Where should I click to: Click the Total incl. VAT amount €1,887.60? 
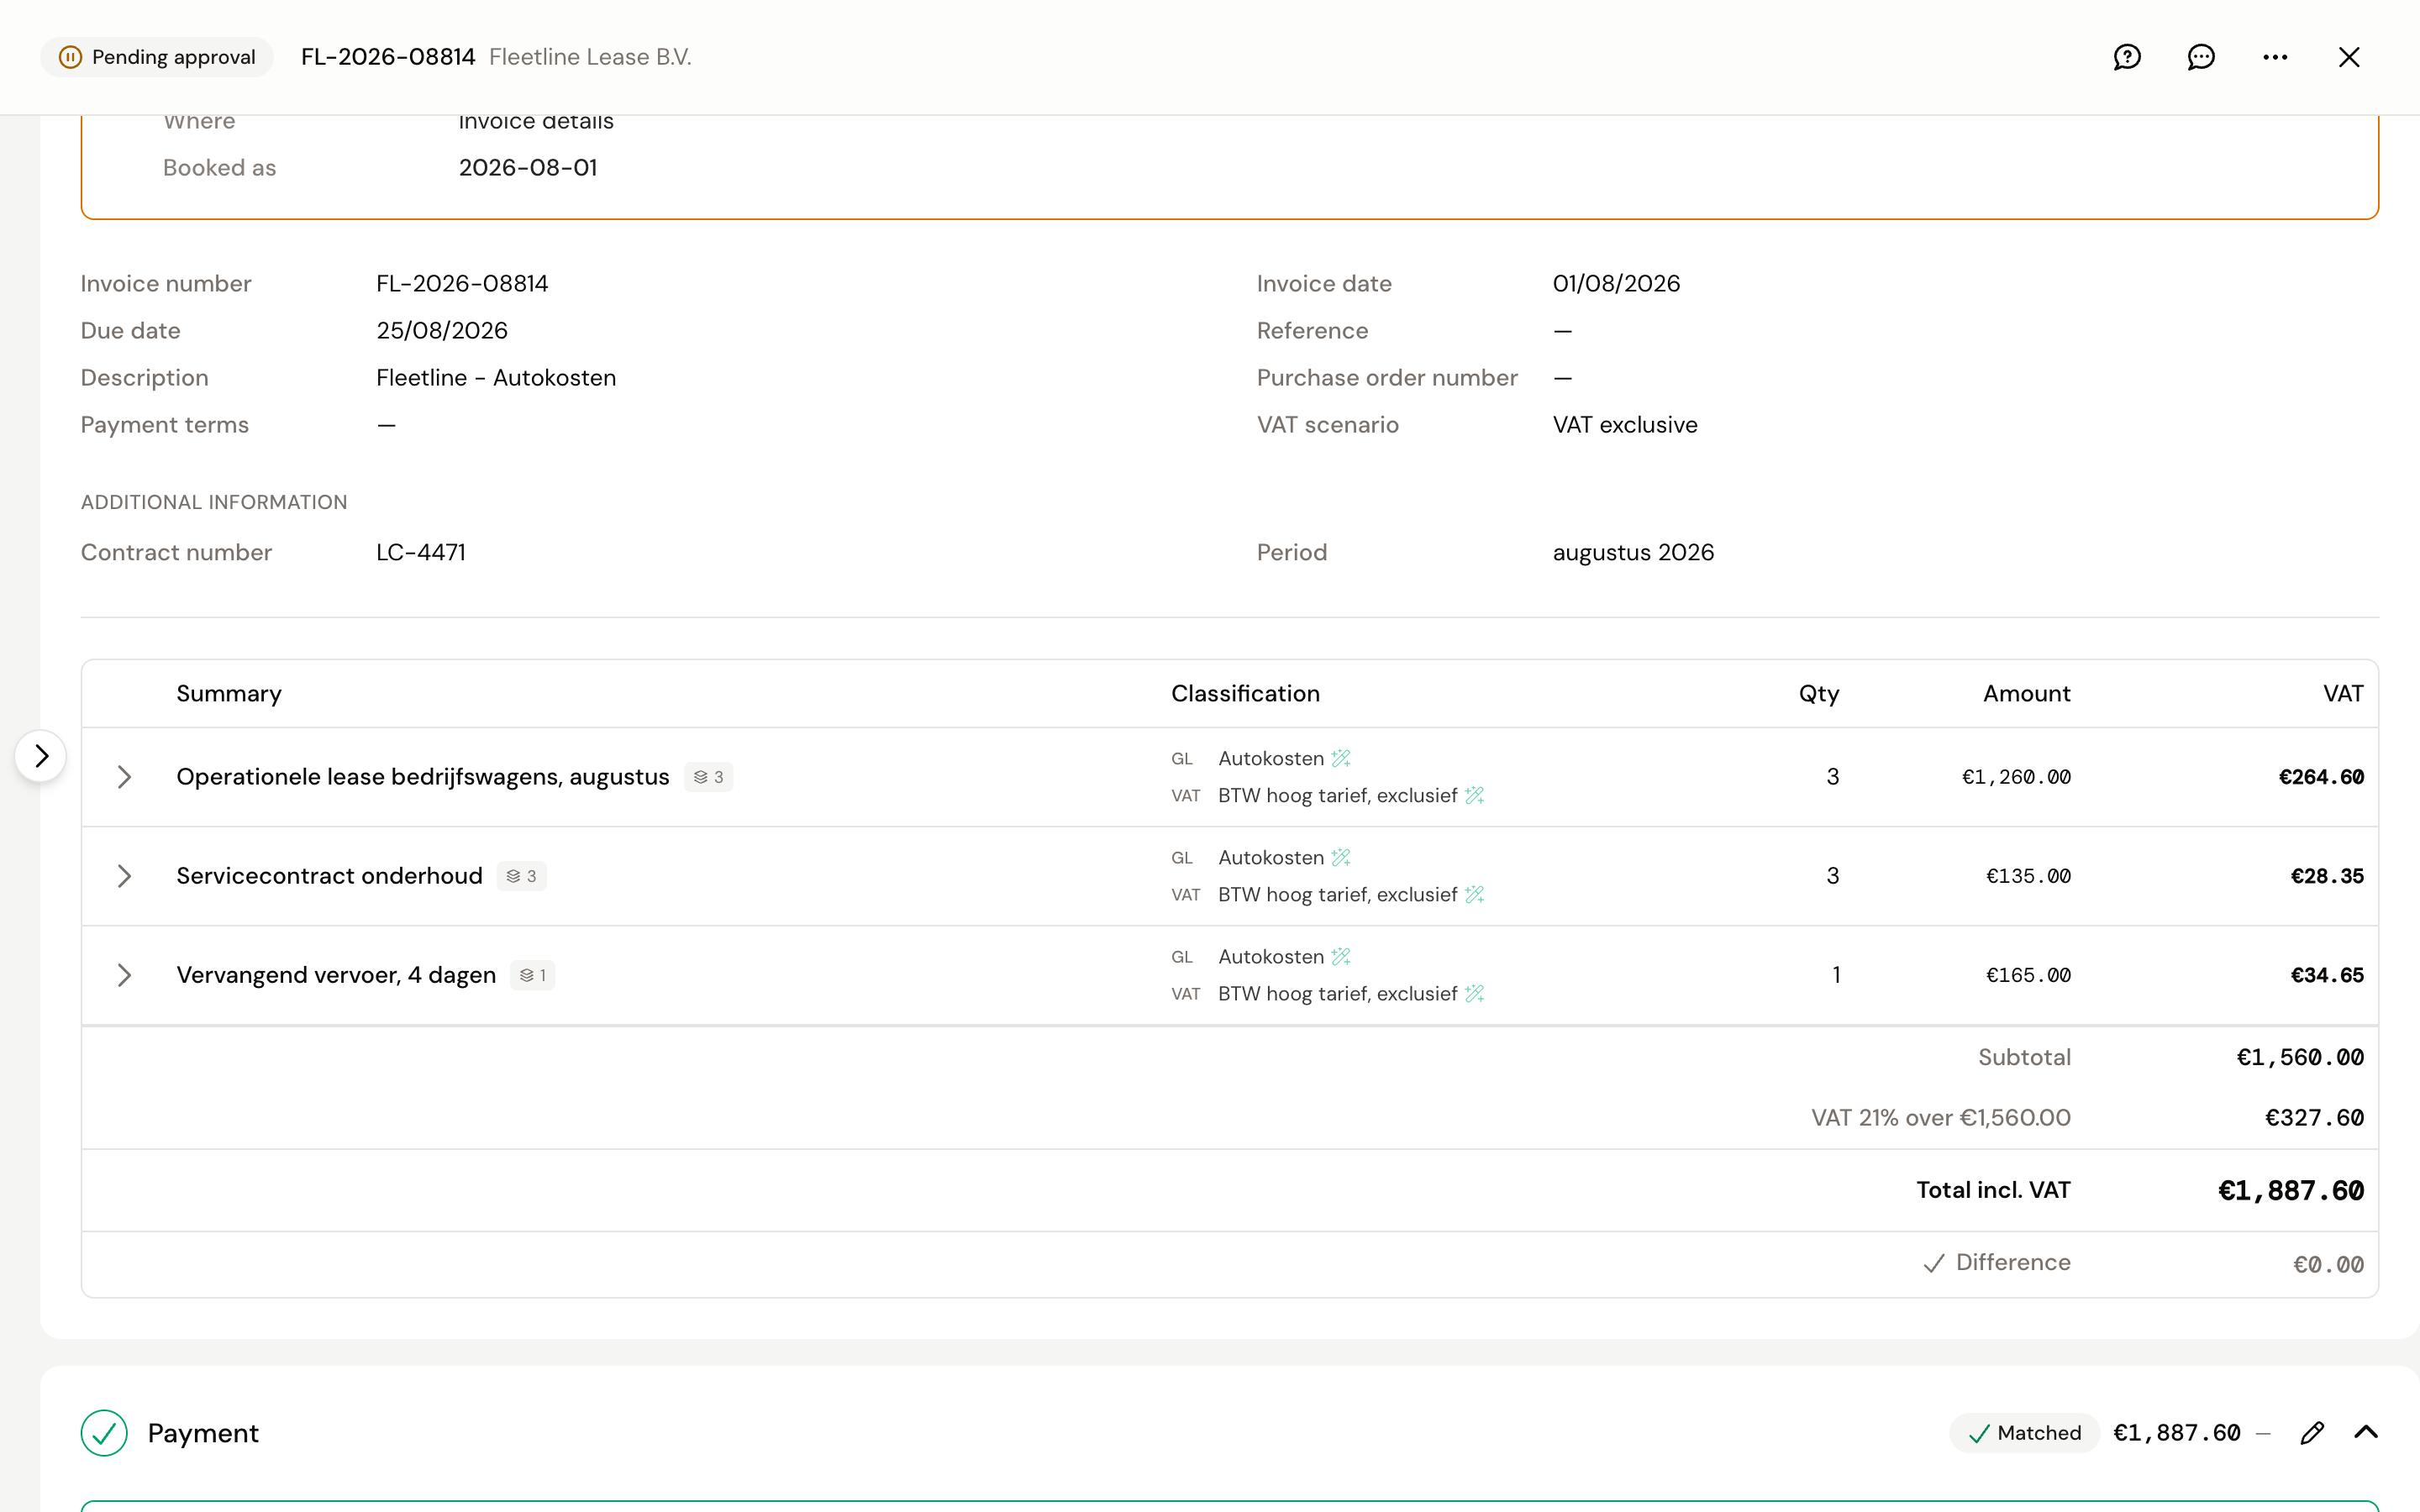(x=2290, y=1191)
